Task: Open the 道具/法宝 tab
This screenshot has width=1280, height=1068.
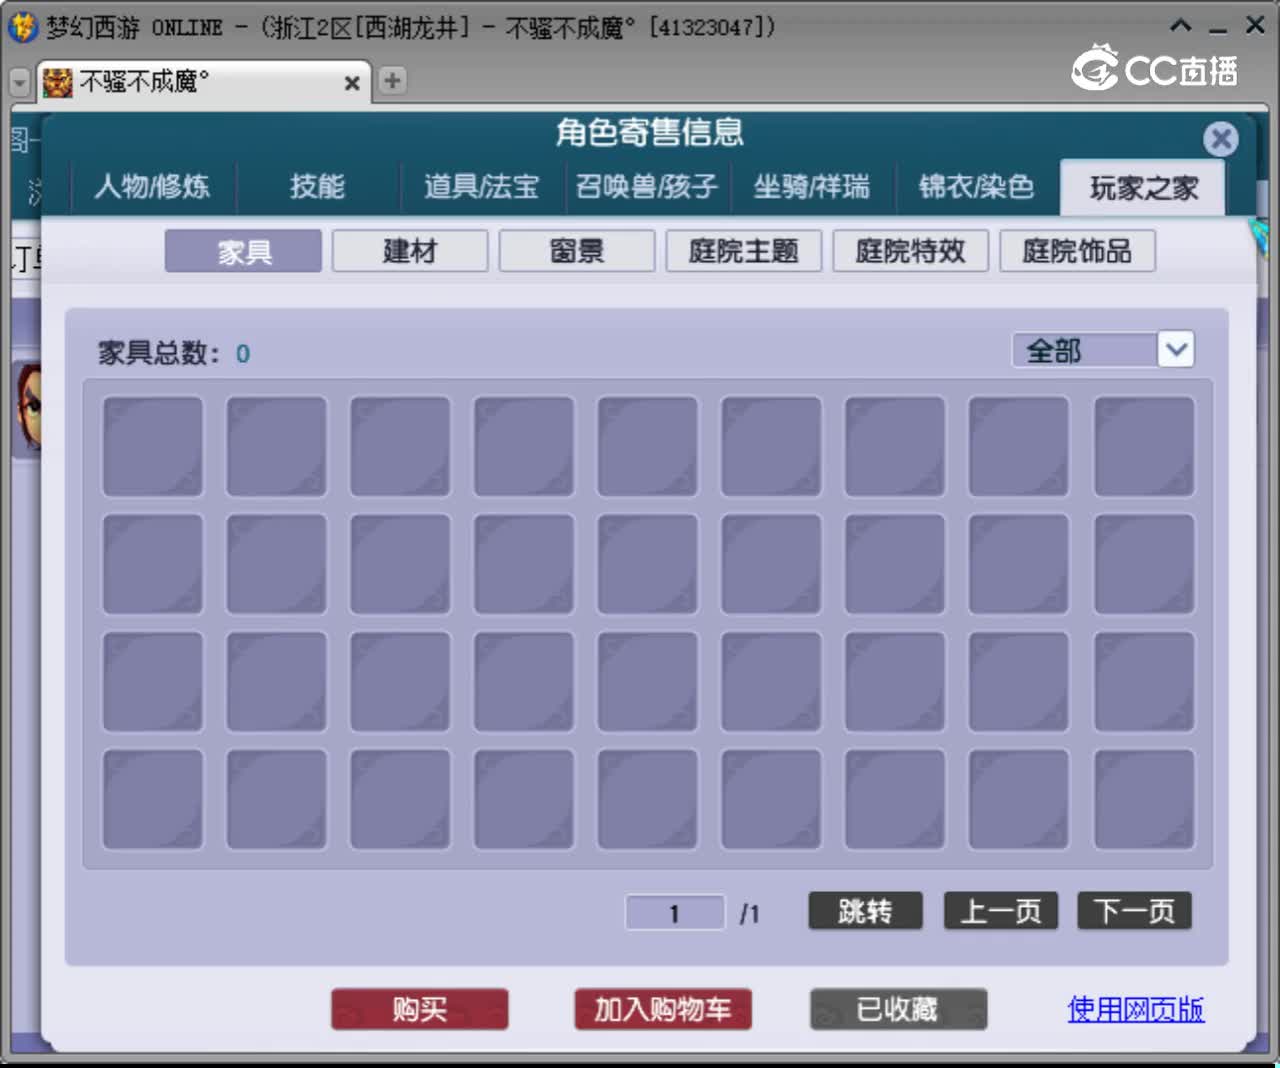Action: [482, 187]
